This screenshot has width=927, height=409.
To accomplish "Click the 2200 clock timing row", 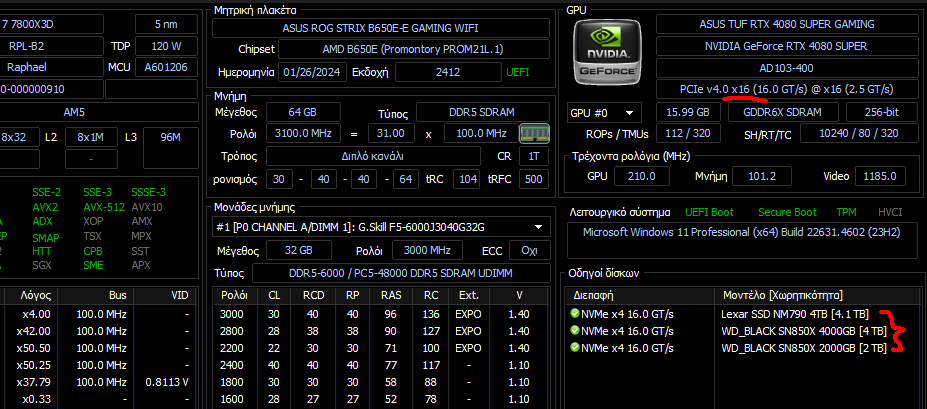I will 381,348.
